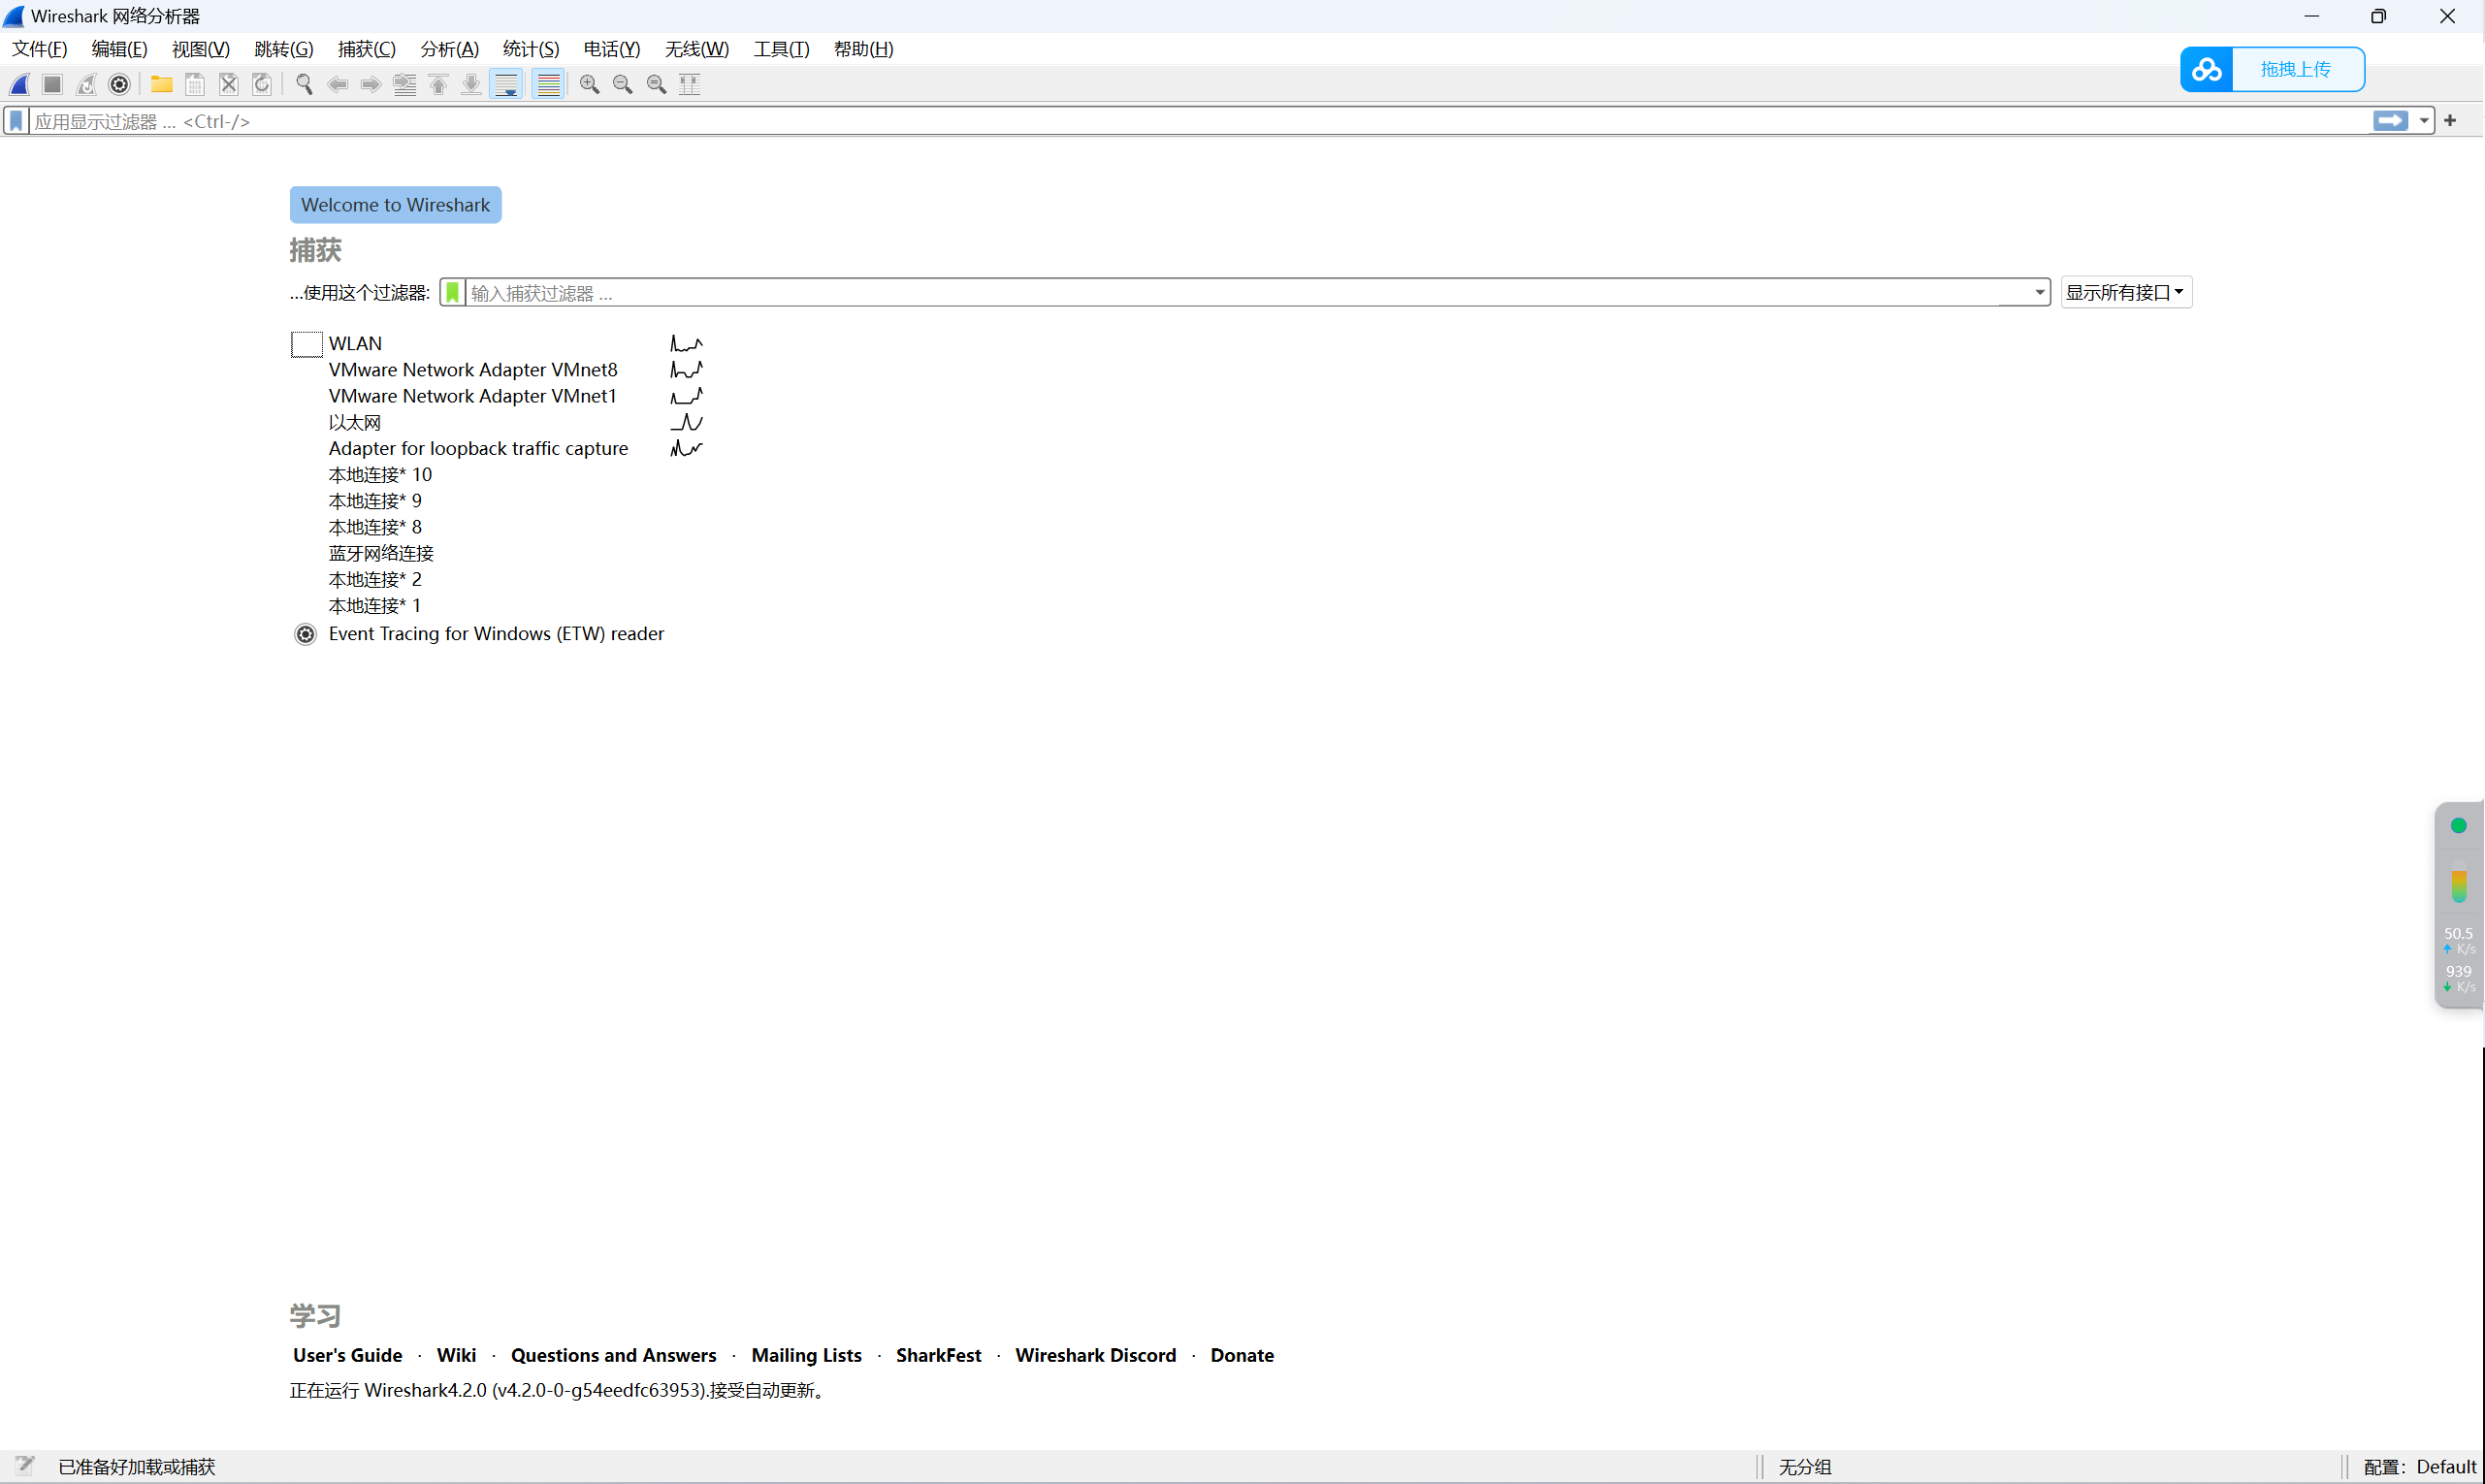2485x1484 pixels.
Task: Click Welcome to Wireshark banner
Action: point(395,205)
